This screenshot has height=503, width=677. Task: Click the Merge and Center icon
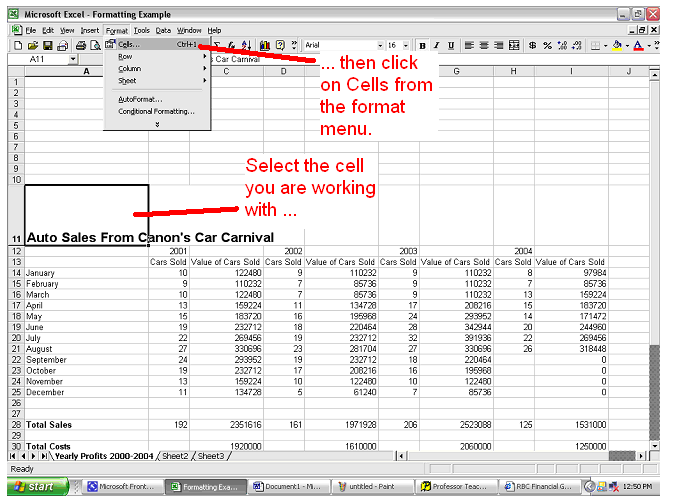pos(514,45)
